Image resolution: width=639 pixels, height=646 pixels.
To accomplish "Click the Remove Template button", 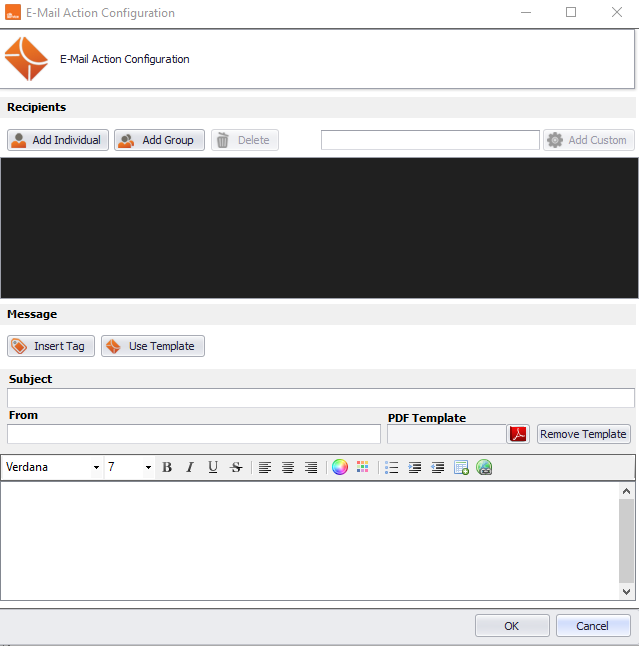I will click(x=583, y=434).
